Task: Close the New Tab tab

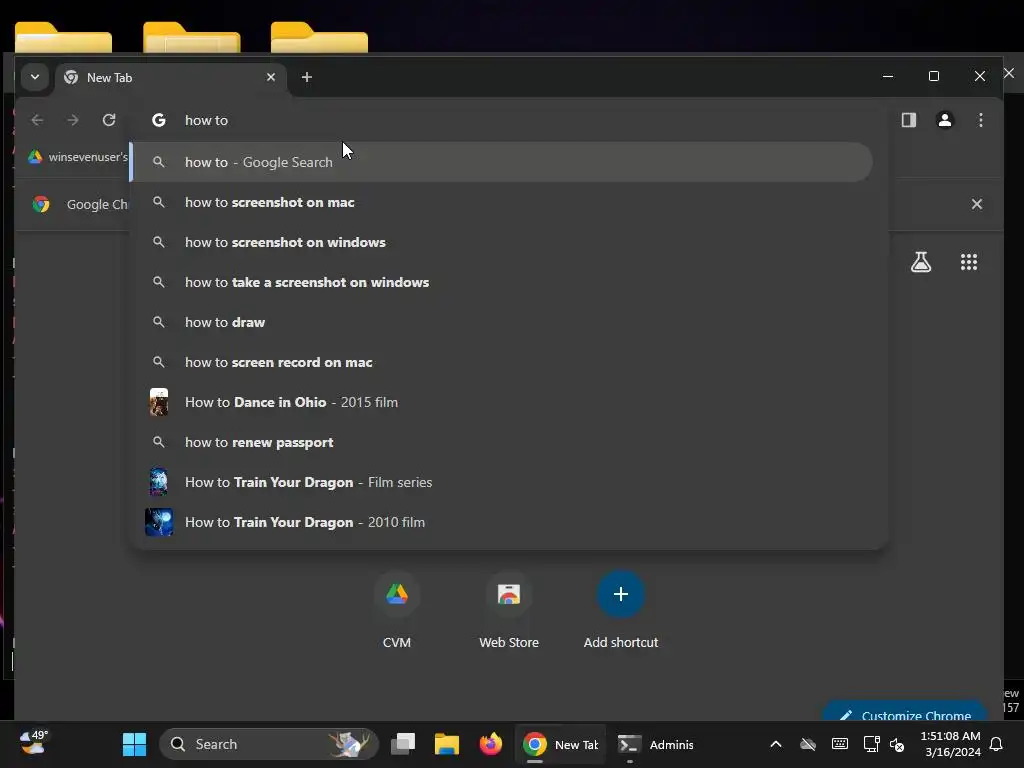Action: (x=270, y=77)
